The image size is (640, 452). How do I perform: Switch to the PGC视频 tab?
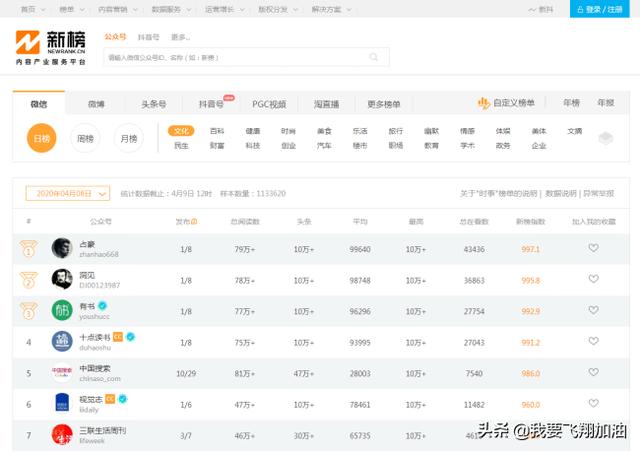tap(269, 104)
